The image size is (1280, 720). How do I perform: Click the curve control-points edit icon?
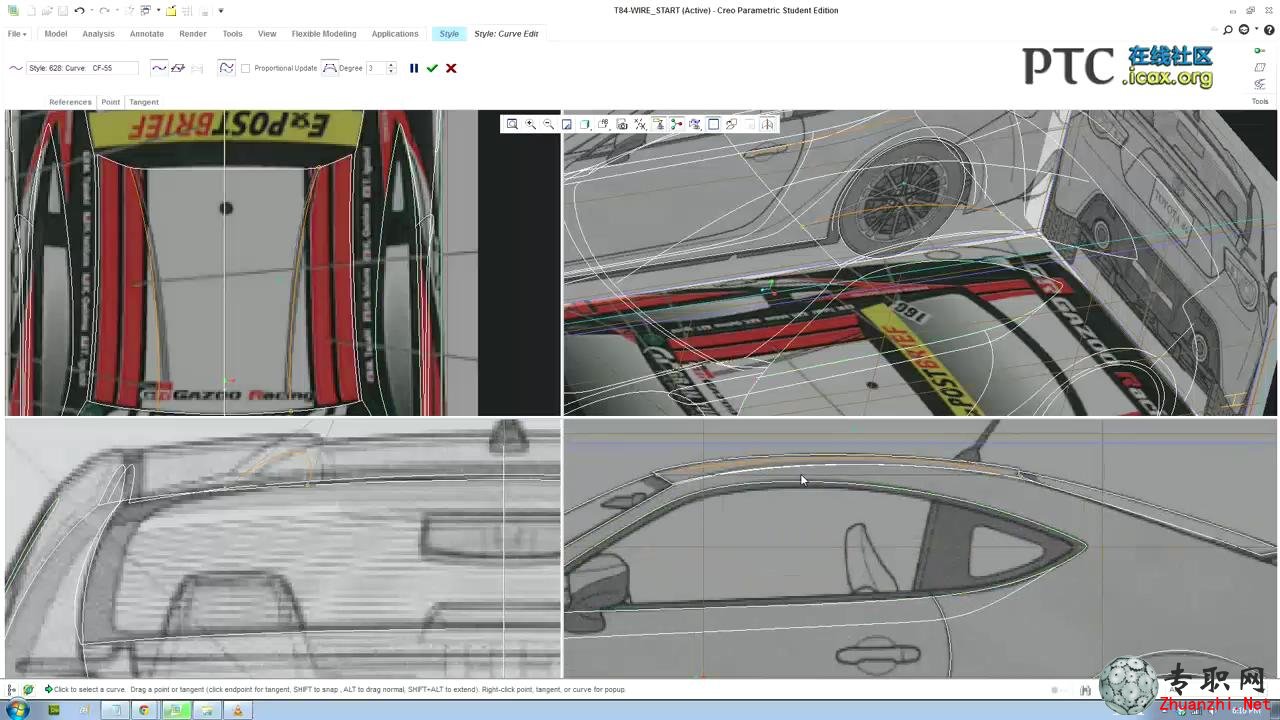pyautogui.click(x=227, y=68)
